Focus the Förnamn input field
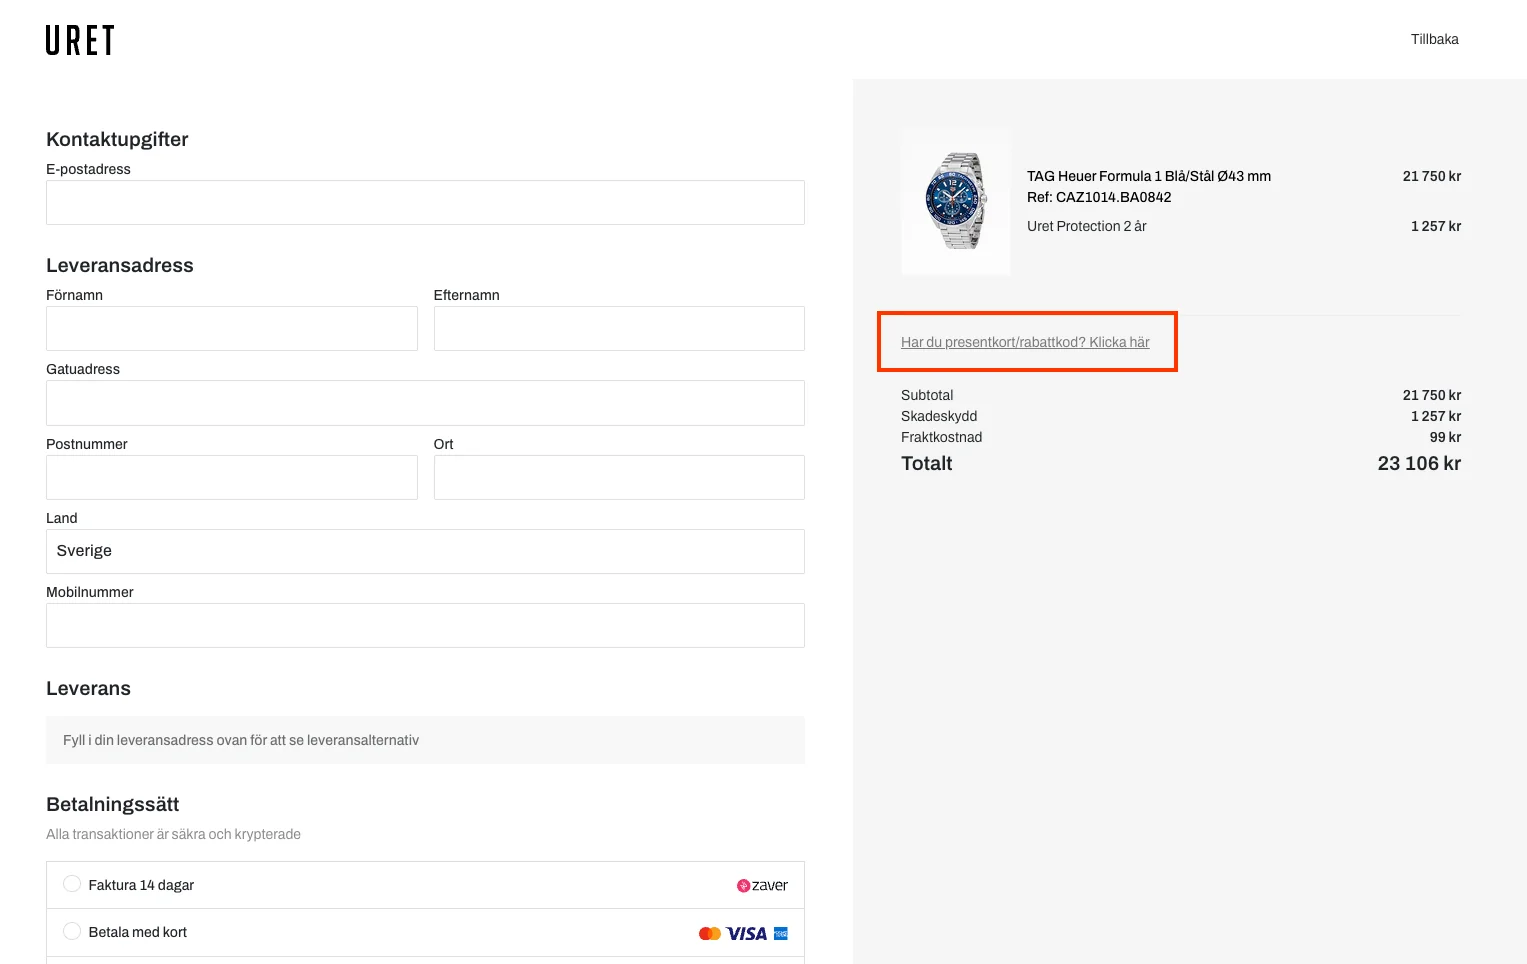Viewport: 1527px width, 964px height. tap(232, 328)
